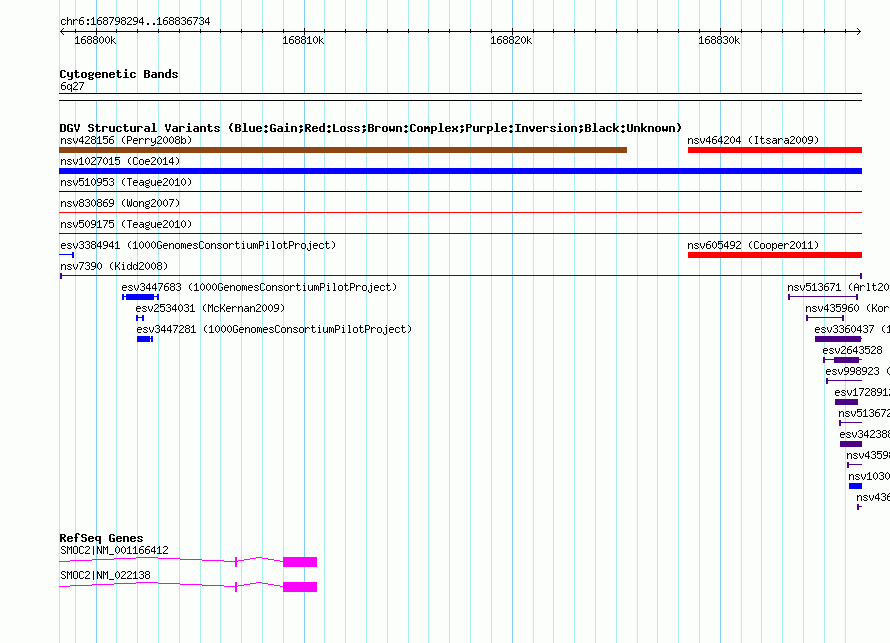890x643 pixels.
Task: Click the esv3384941 (1000GenomesConsortiumPilotProject) label
Action: point(198,245)
